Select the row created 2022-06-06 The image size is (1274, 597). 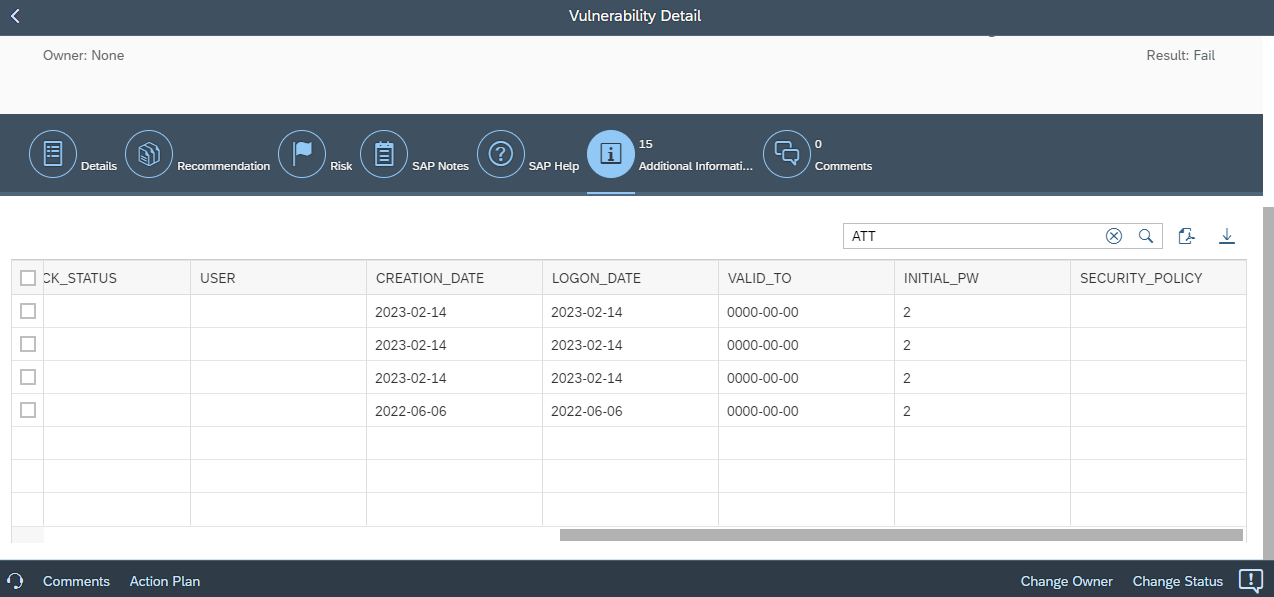28,410
